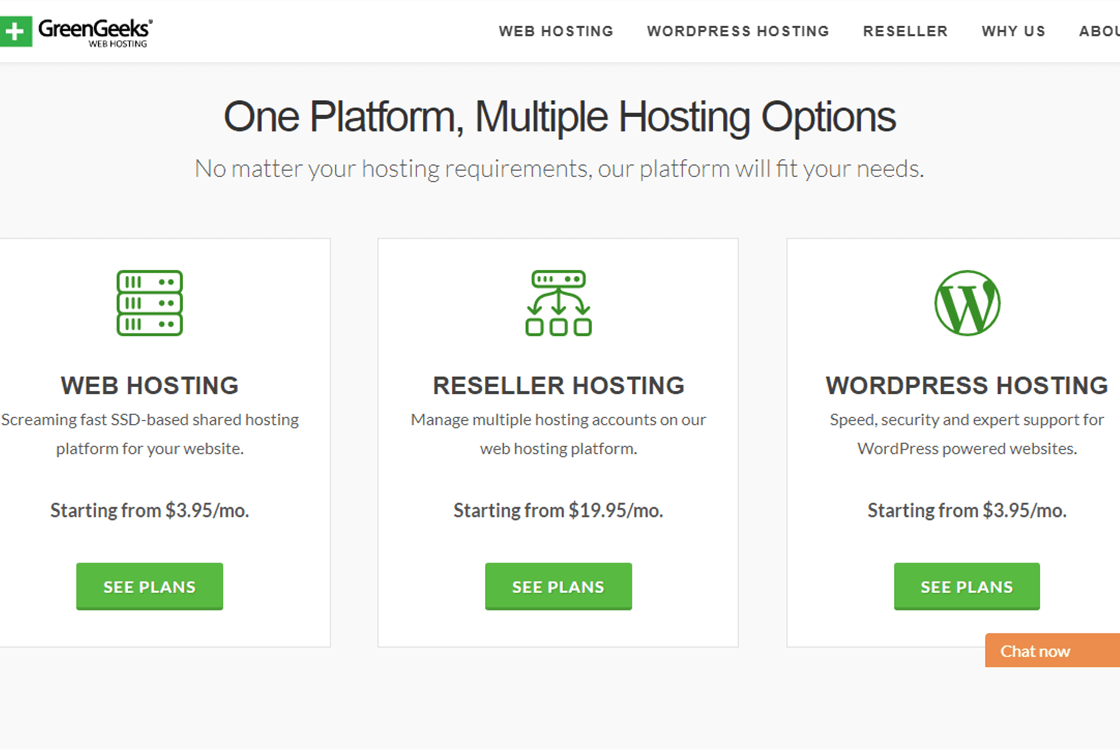The width and height of the screenshot is (1120, 750).
Task: Click 'Starting from $19.95/mo.' price text
Action: pos(558,511)
